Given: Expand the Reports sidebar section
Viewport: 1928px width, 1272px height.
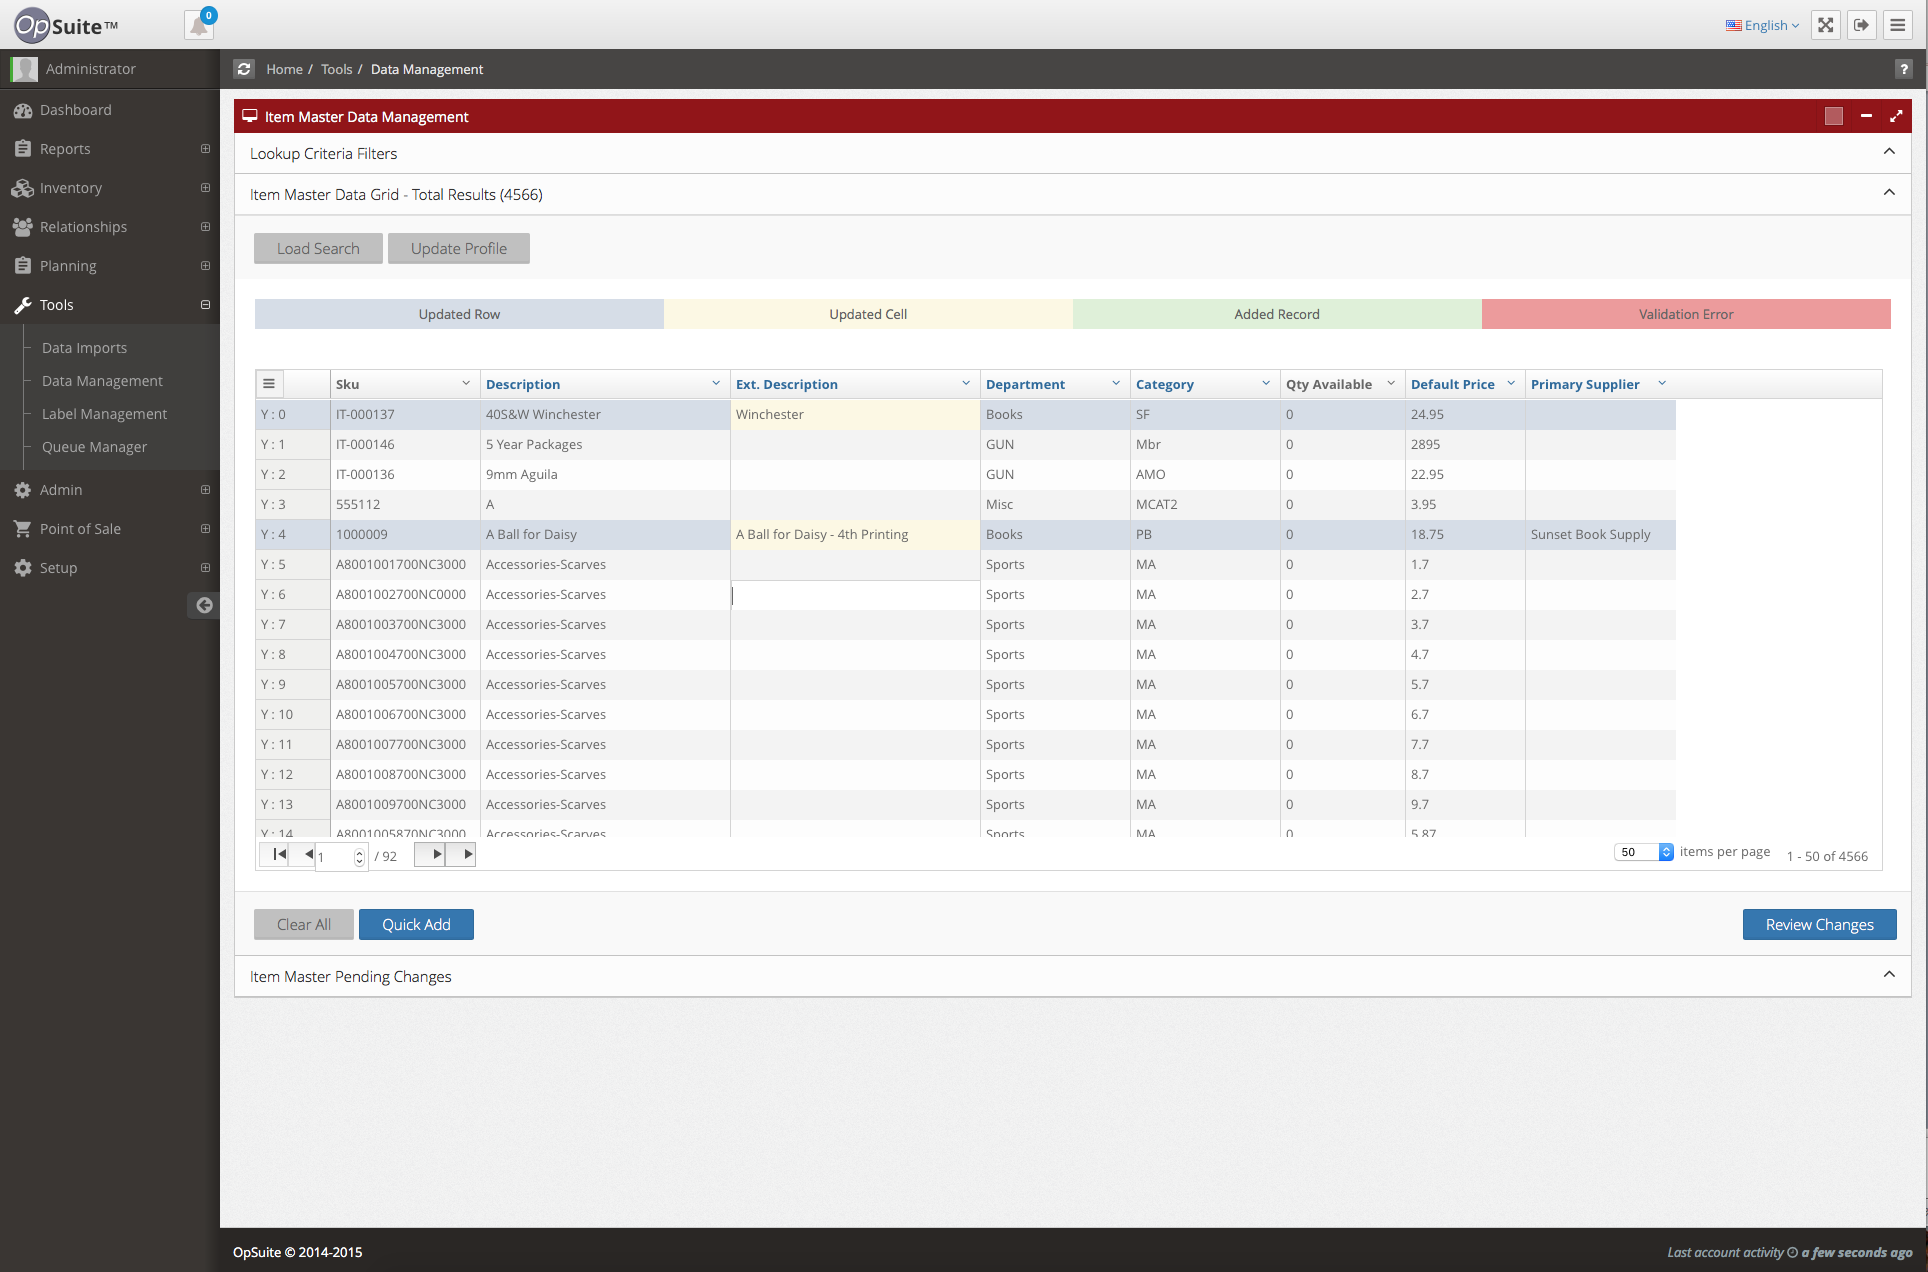Looking at the screenshot, I should click(205, 149).
